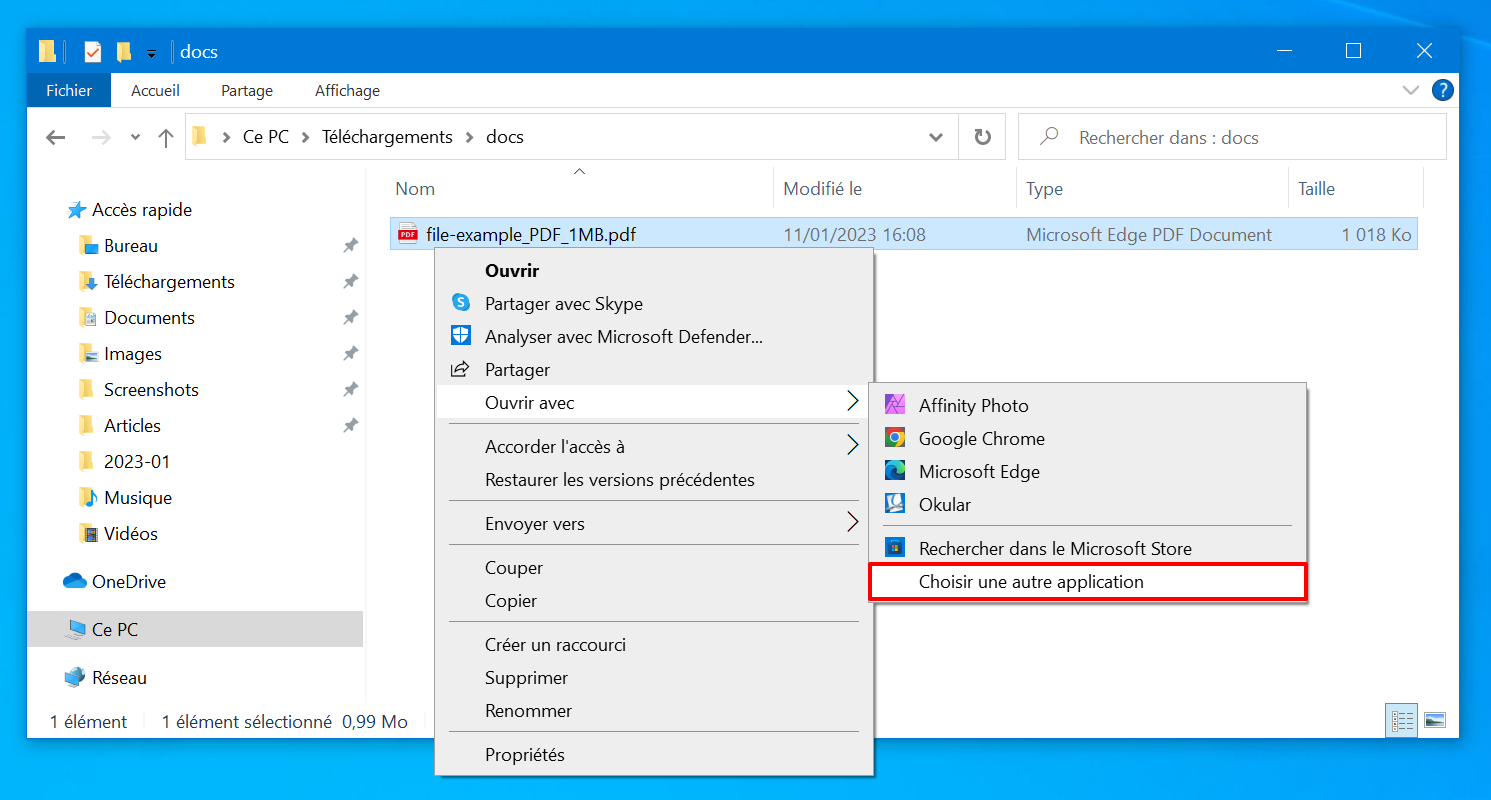Open the Quick Access Toolbar customize arrow
This screenshot has height=800, width=1491.
(x=151, y=53)
